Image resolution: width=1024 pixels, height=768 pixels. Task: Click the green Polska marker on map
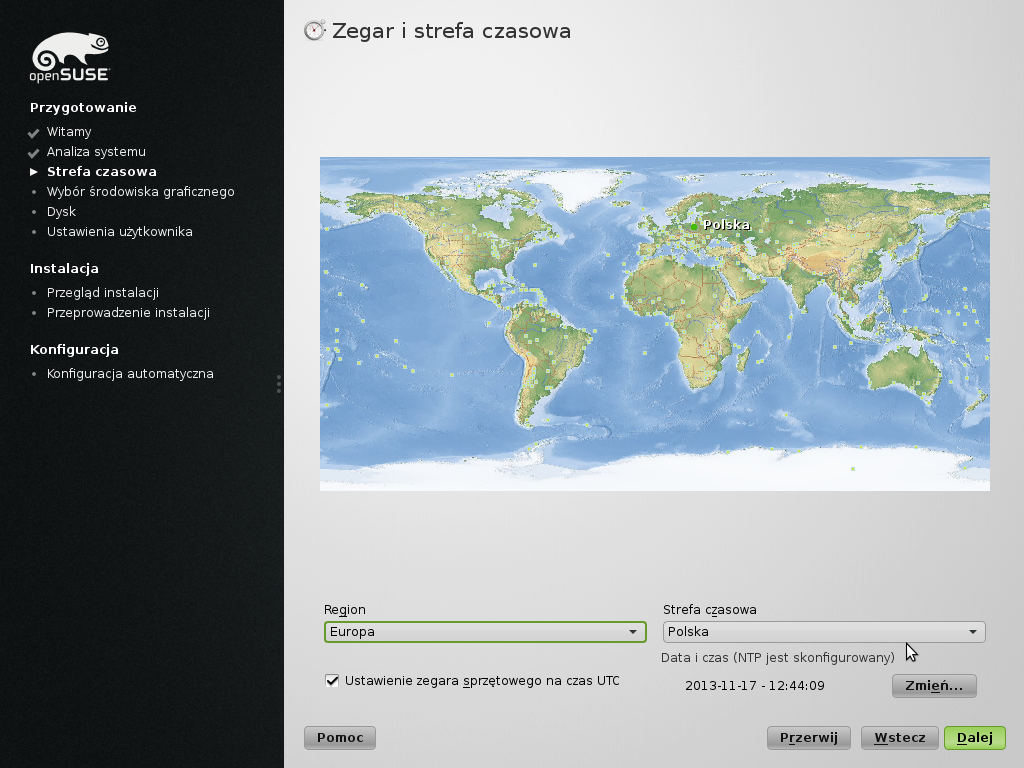[694, 226]
